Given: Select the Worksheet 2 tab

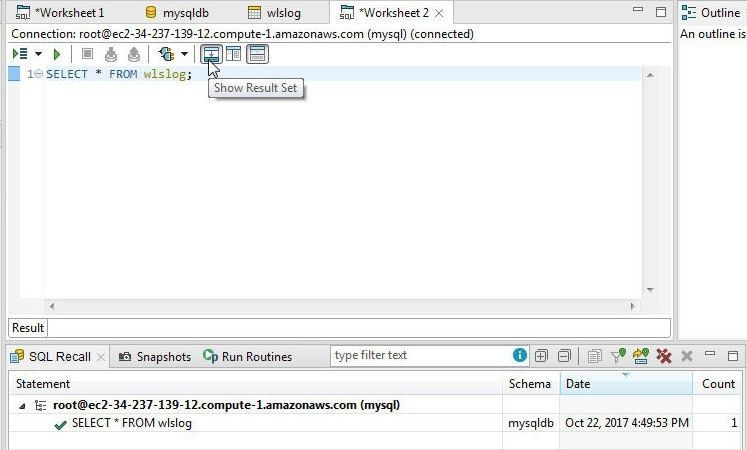Looking at the screenshot, I should click(x=384, y=13).
